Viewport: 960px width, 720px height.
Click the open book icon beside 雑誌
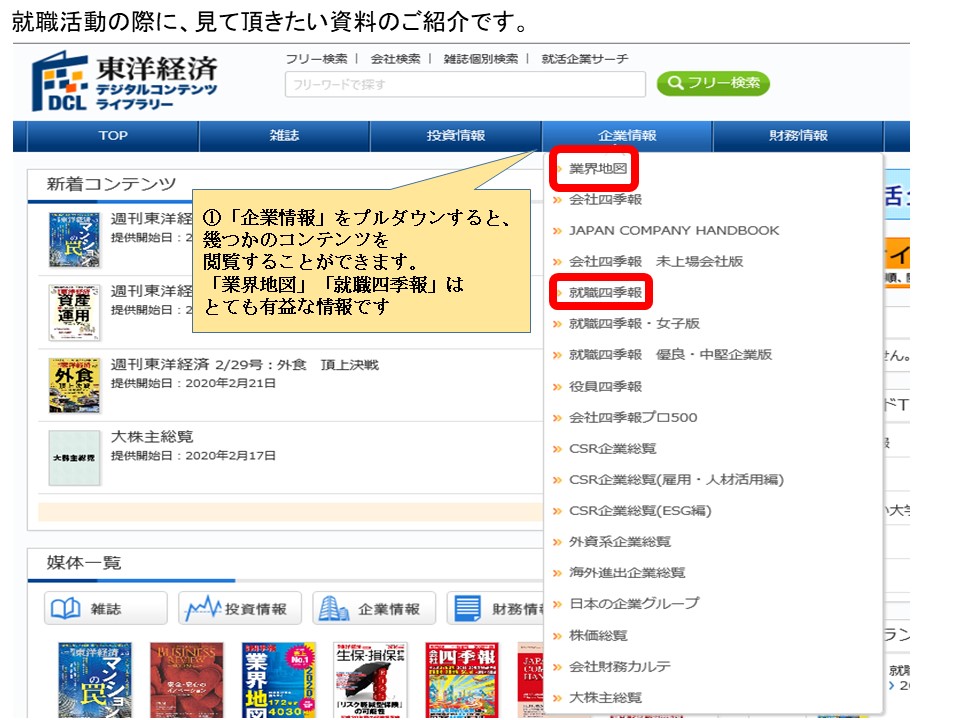click(66, 609)
